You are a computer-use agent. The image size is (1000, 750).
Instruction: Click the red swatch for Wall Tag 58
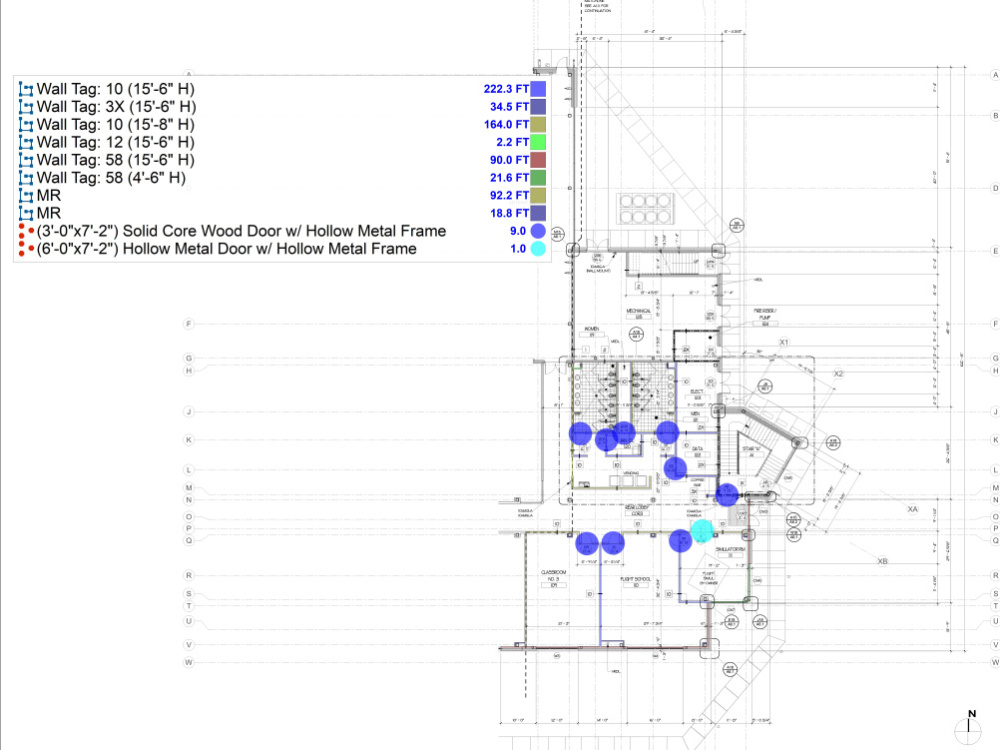click(x=538, y=160)
